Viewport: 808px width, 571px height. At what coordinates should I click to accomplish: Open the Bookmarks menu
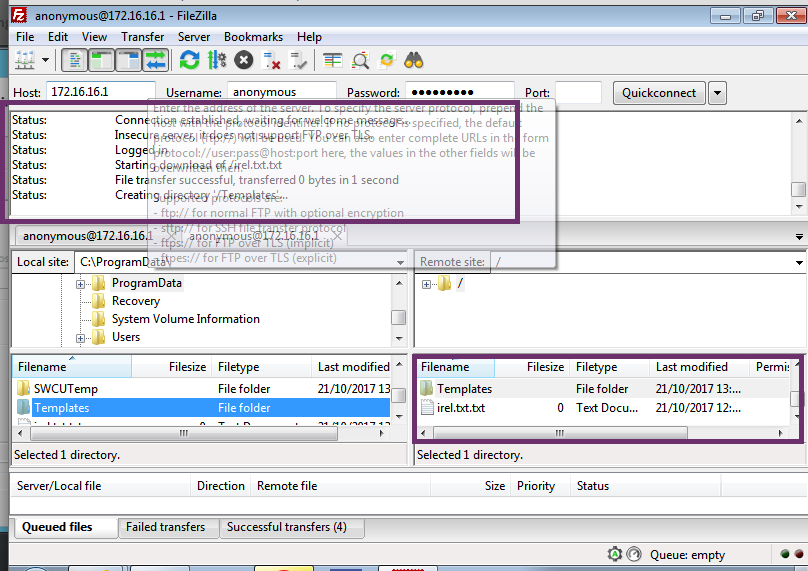253,37
